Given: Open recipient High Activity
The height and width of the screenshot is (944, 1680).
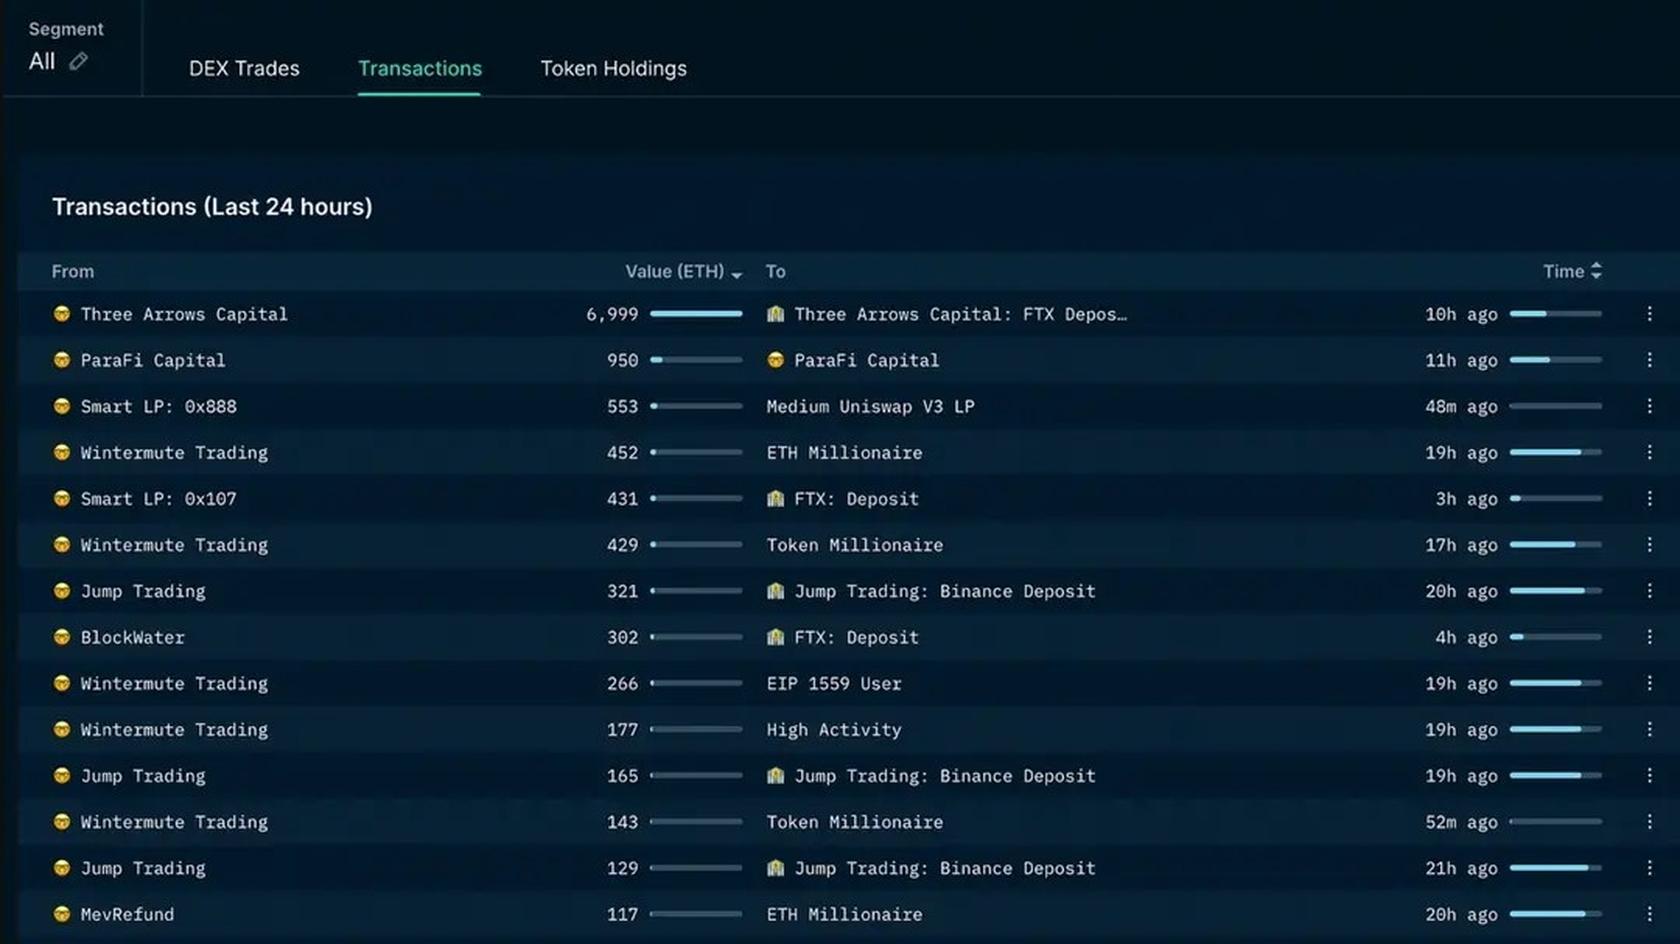Looking at the screenshot, I should (x=834, y=729).
